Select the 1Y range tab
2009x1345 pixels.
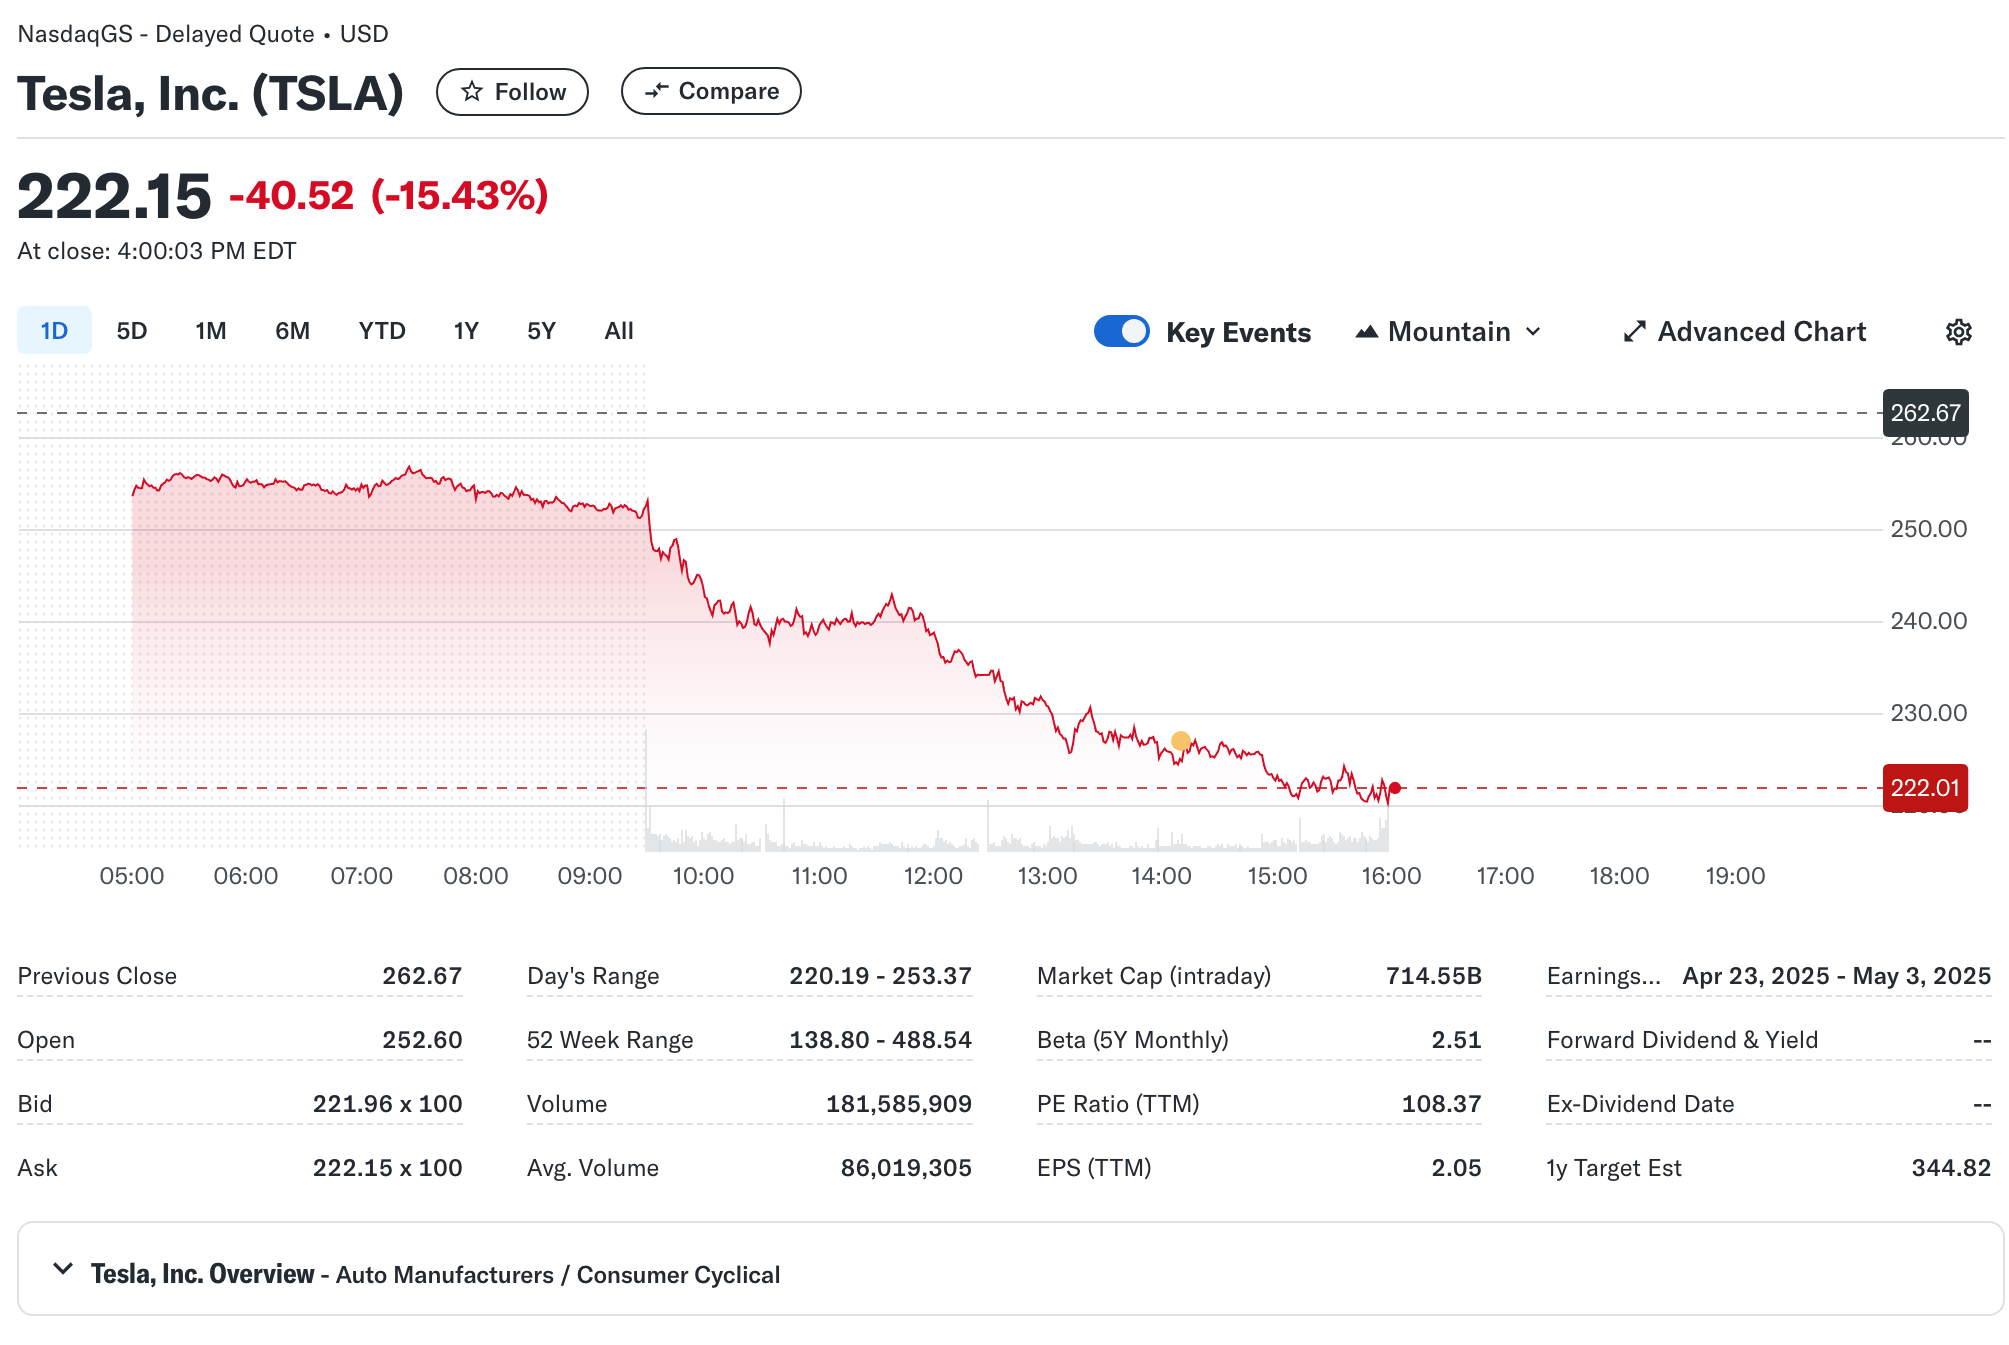pos(466,330)
